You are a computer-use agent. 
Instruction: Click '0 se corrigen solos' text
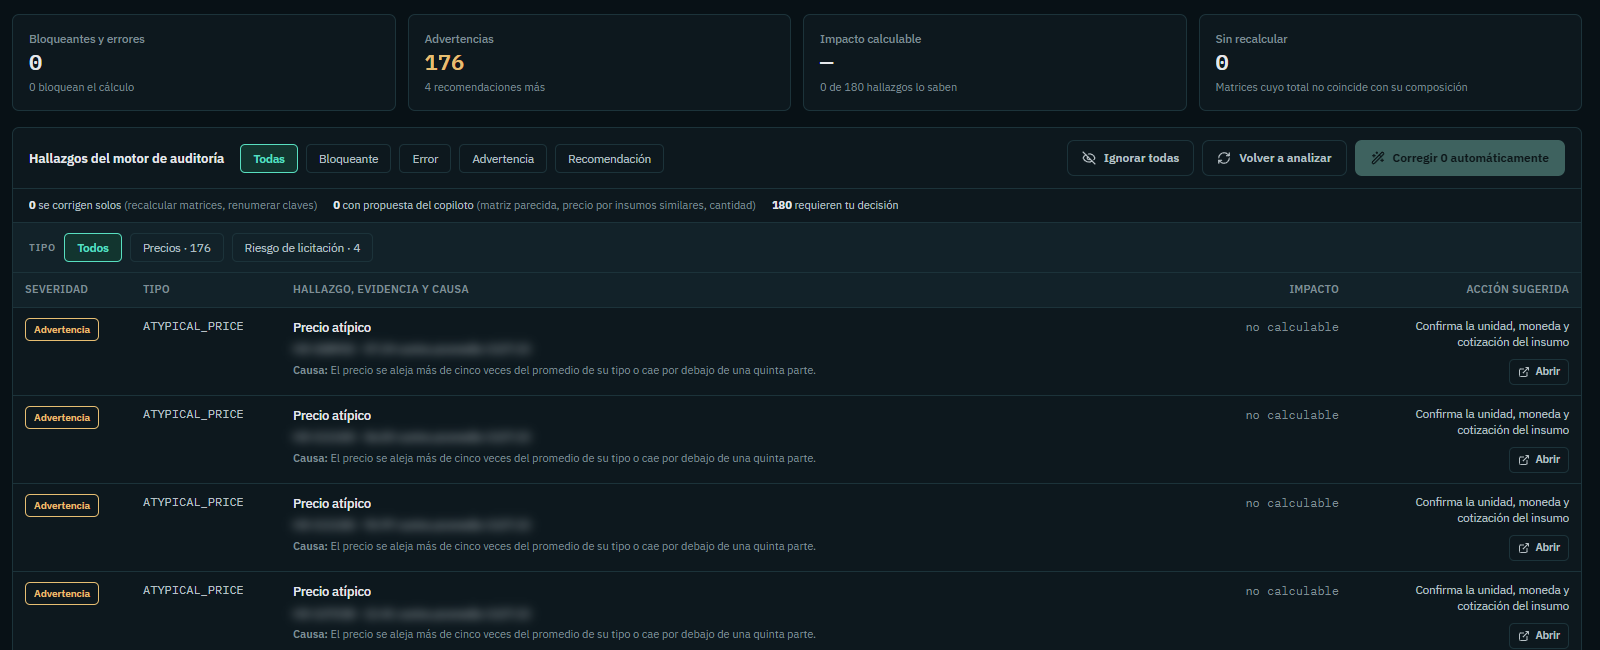75,205
